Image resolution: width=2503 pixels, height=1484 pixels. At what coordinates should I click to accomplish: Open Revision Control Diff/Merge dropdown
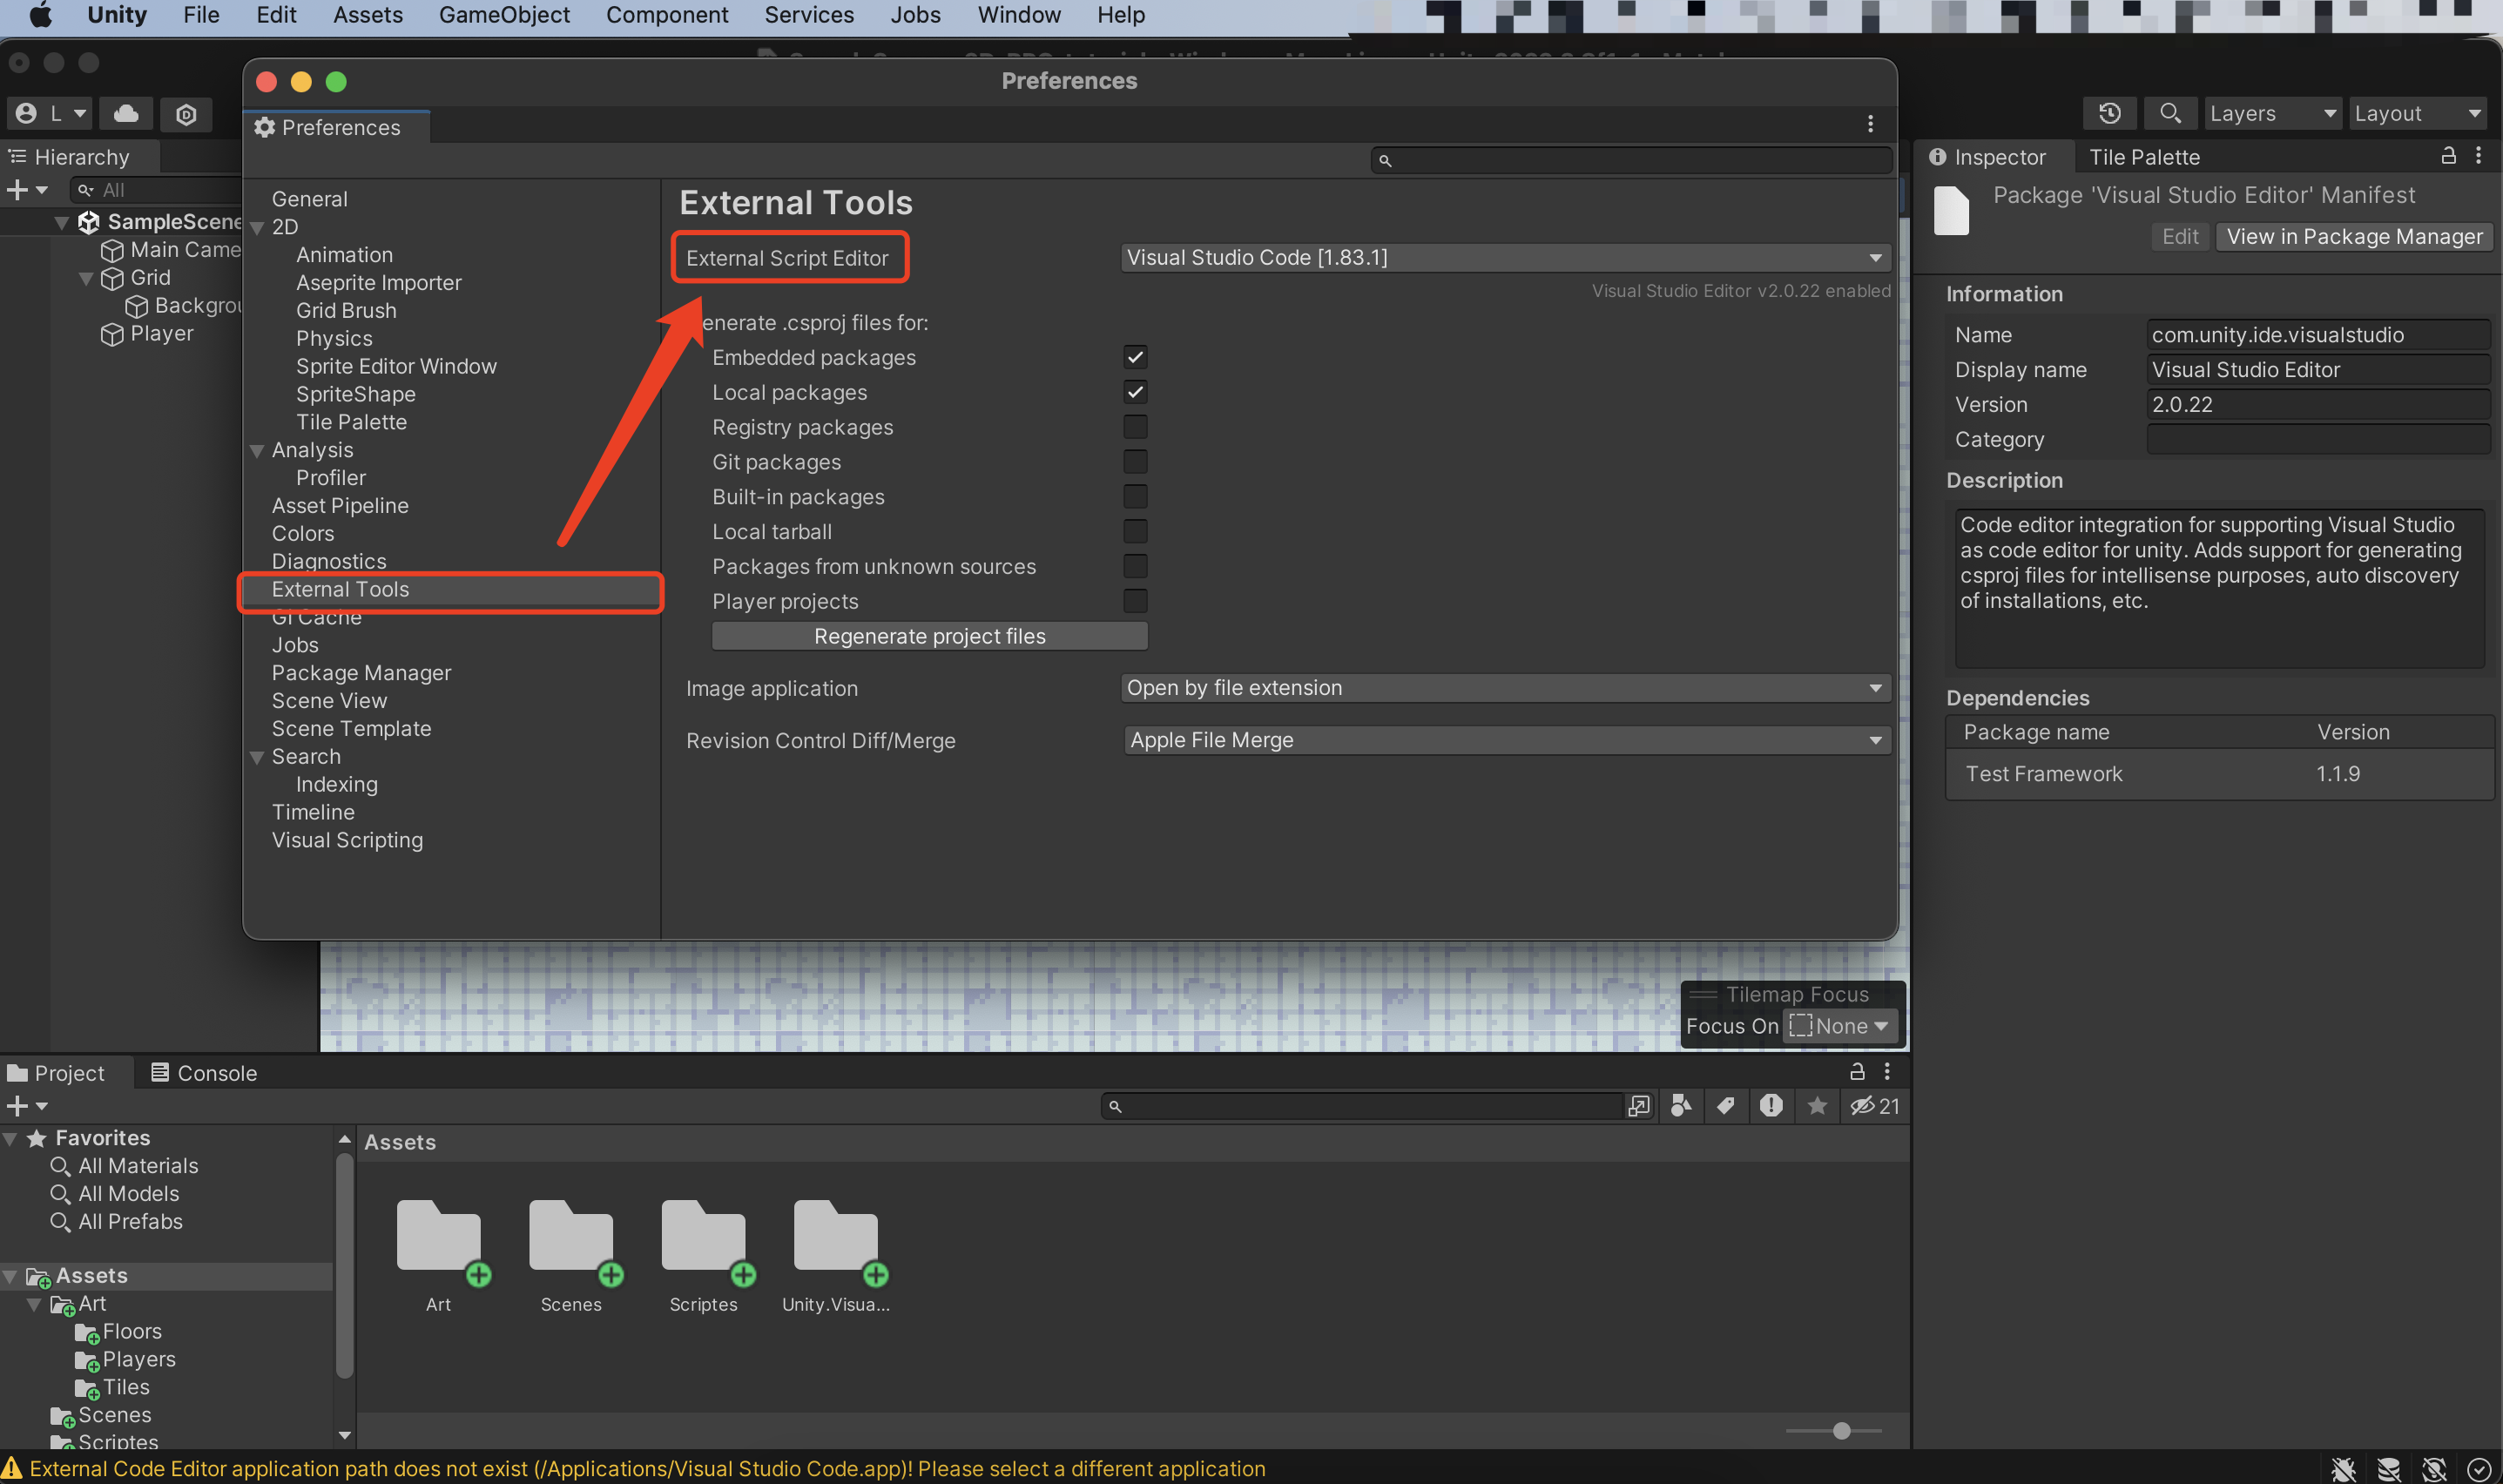coord(1504,740)
